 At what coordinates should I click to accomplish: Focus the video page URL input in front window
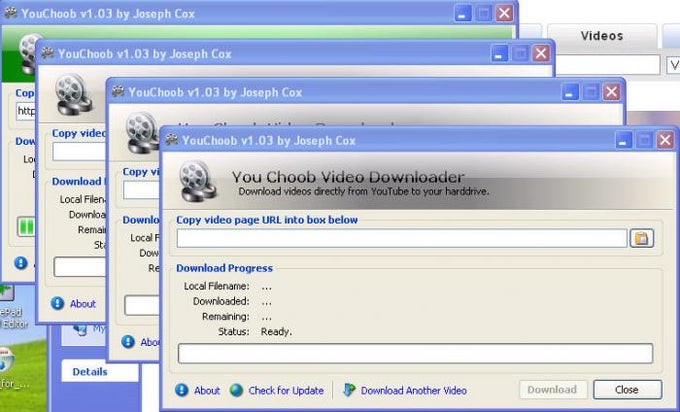coord(402,239)
